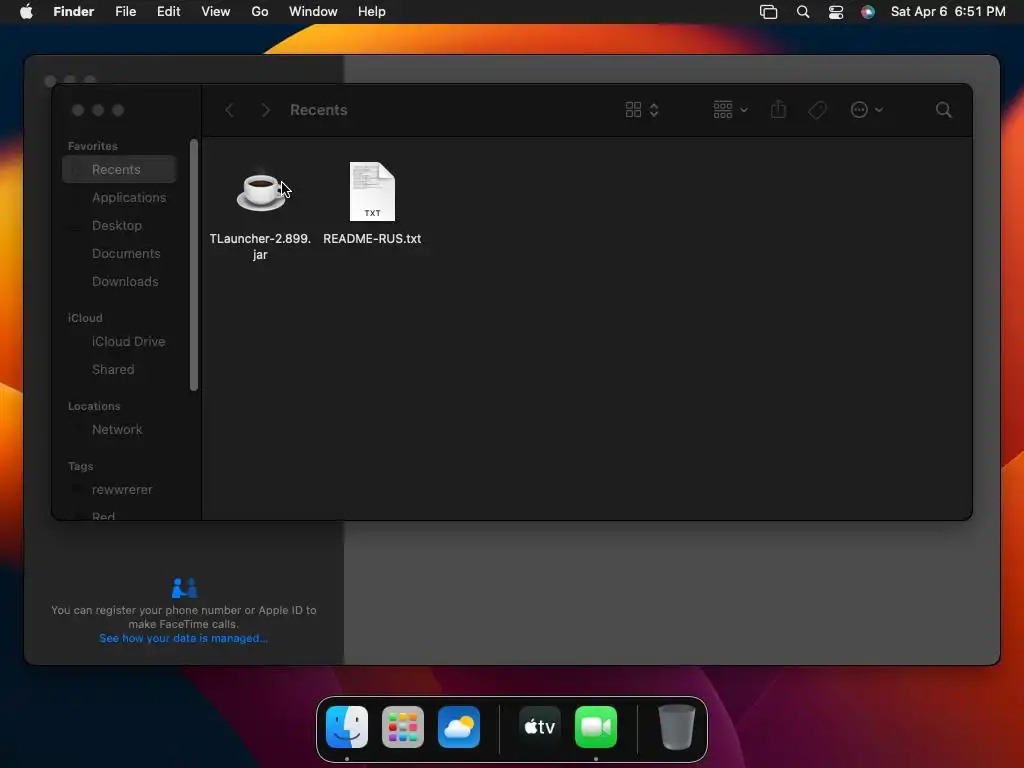Open the group-by options dropdown
1024x768 pixels.
tap(730, 110)
